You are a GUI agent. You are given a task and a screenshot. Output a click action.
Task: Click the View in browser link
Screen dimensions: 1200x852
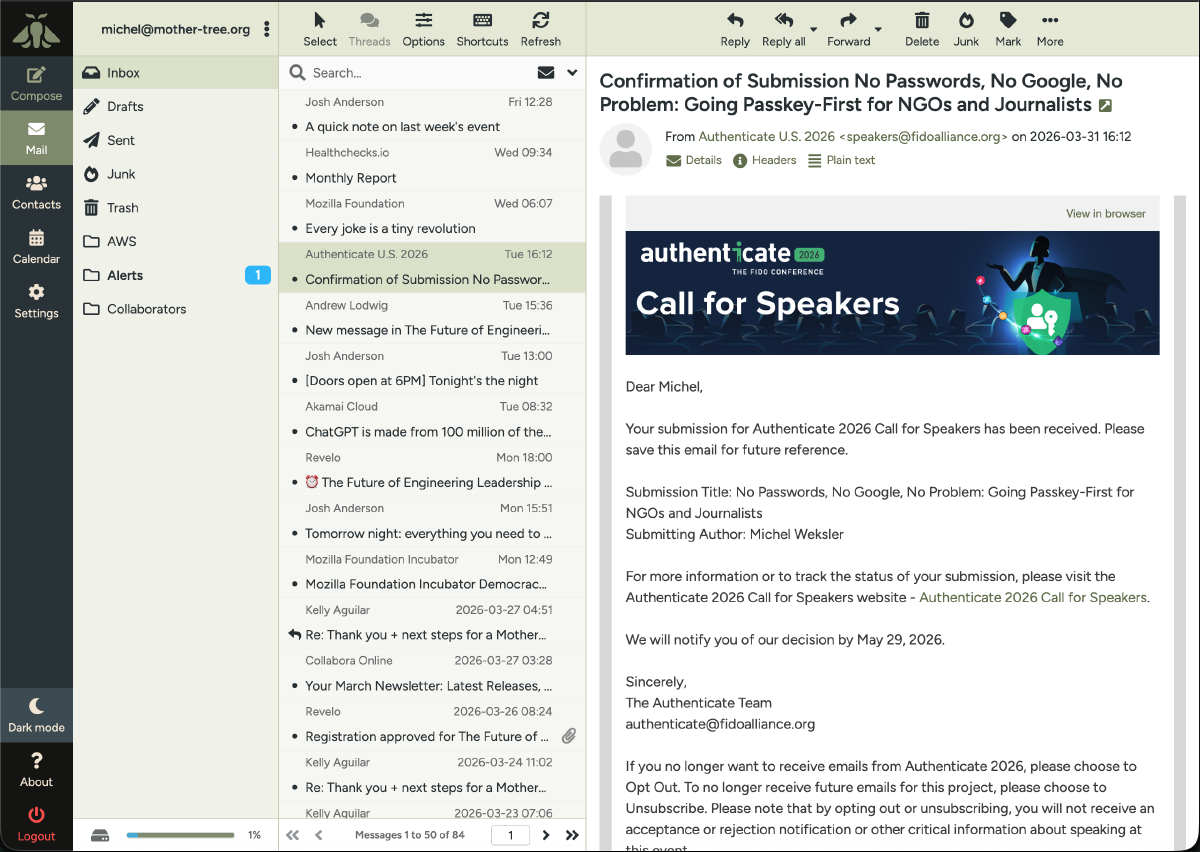click(1105, 214)
